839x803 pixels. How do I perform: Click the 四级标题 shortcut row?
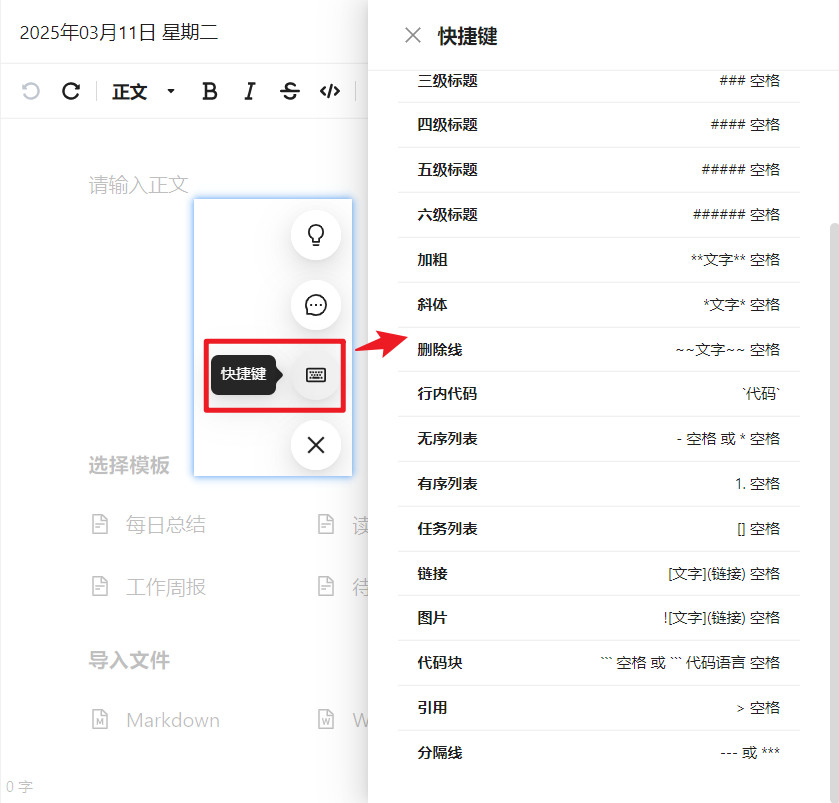click(x=599, y=125)
